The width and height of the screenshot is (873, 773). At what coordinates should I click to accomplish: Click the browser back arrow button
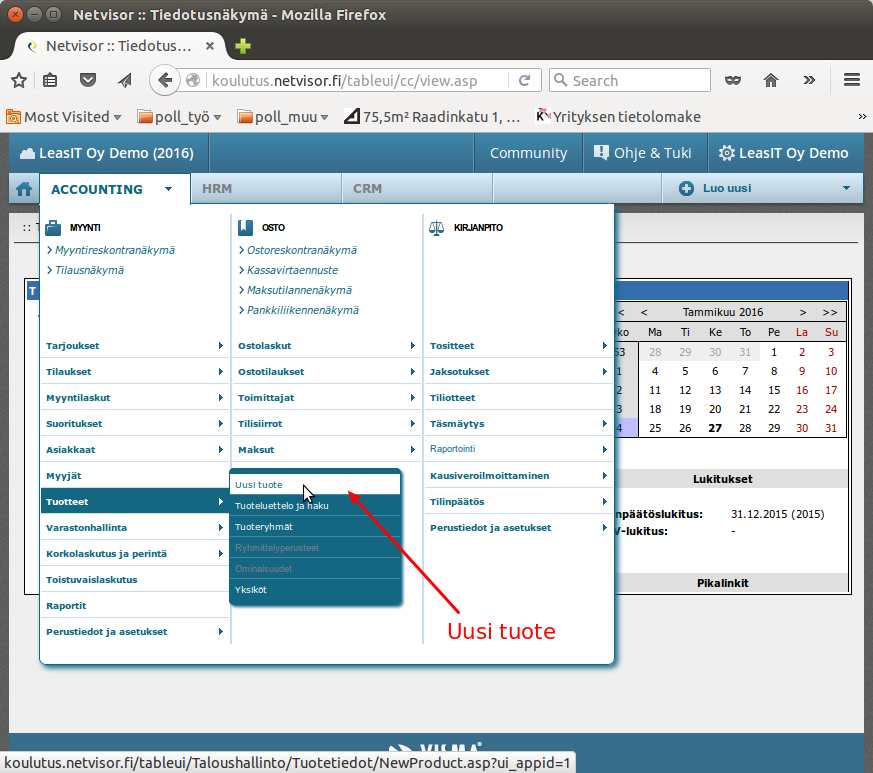(x=165, y=80)
